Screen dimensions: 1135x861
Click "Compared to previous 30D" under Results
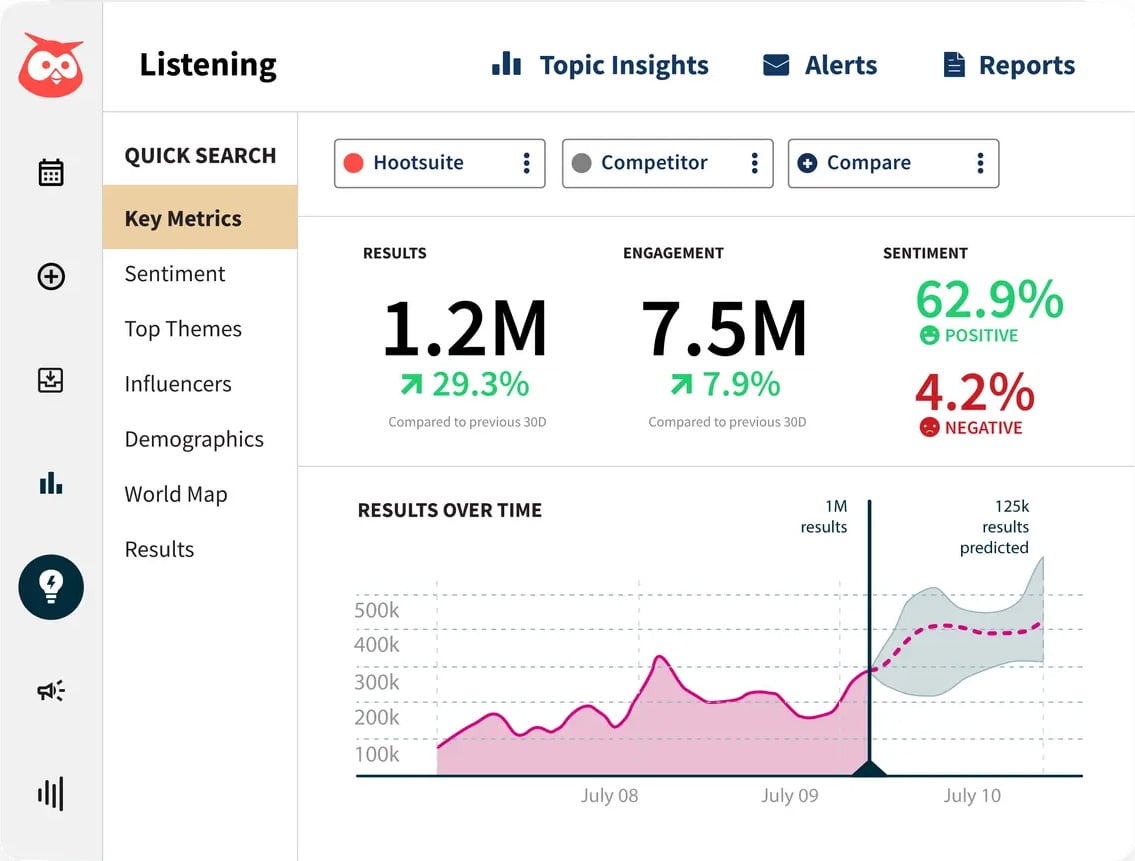[468, 422]
